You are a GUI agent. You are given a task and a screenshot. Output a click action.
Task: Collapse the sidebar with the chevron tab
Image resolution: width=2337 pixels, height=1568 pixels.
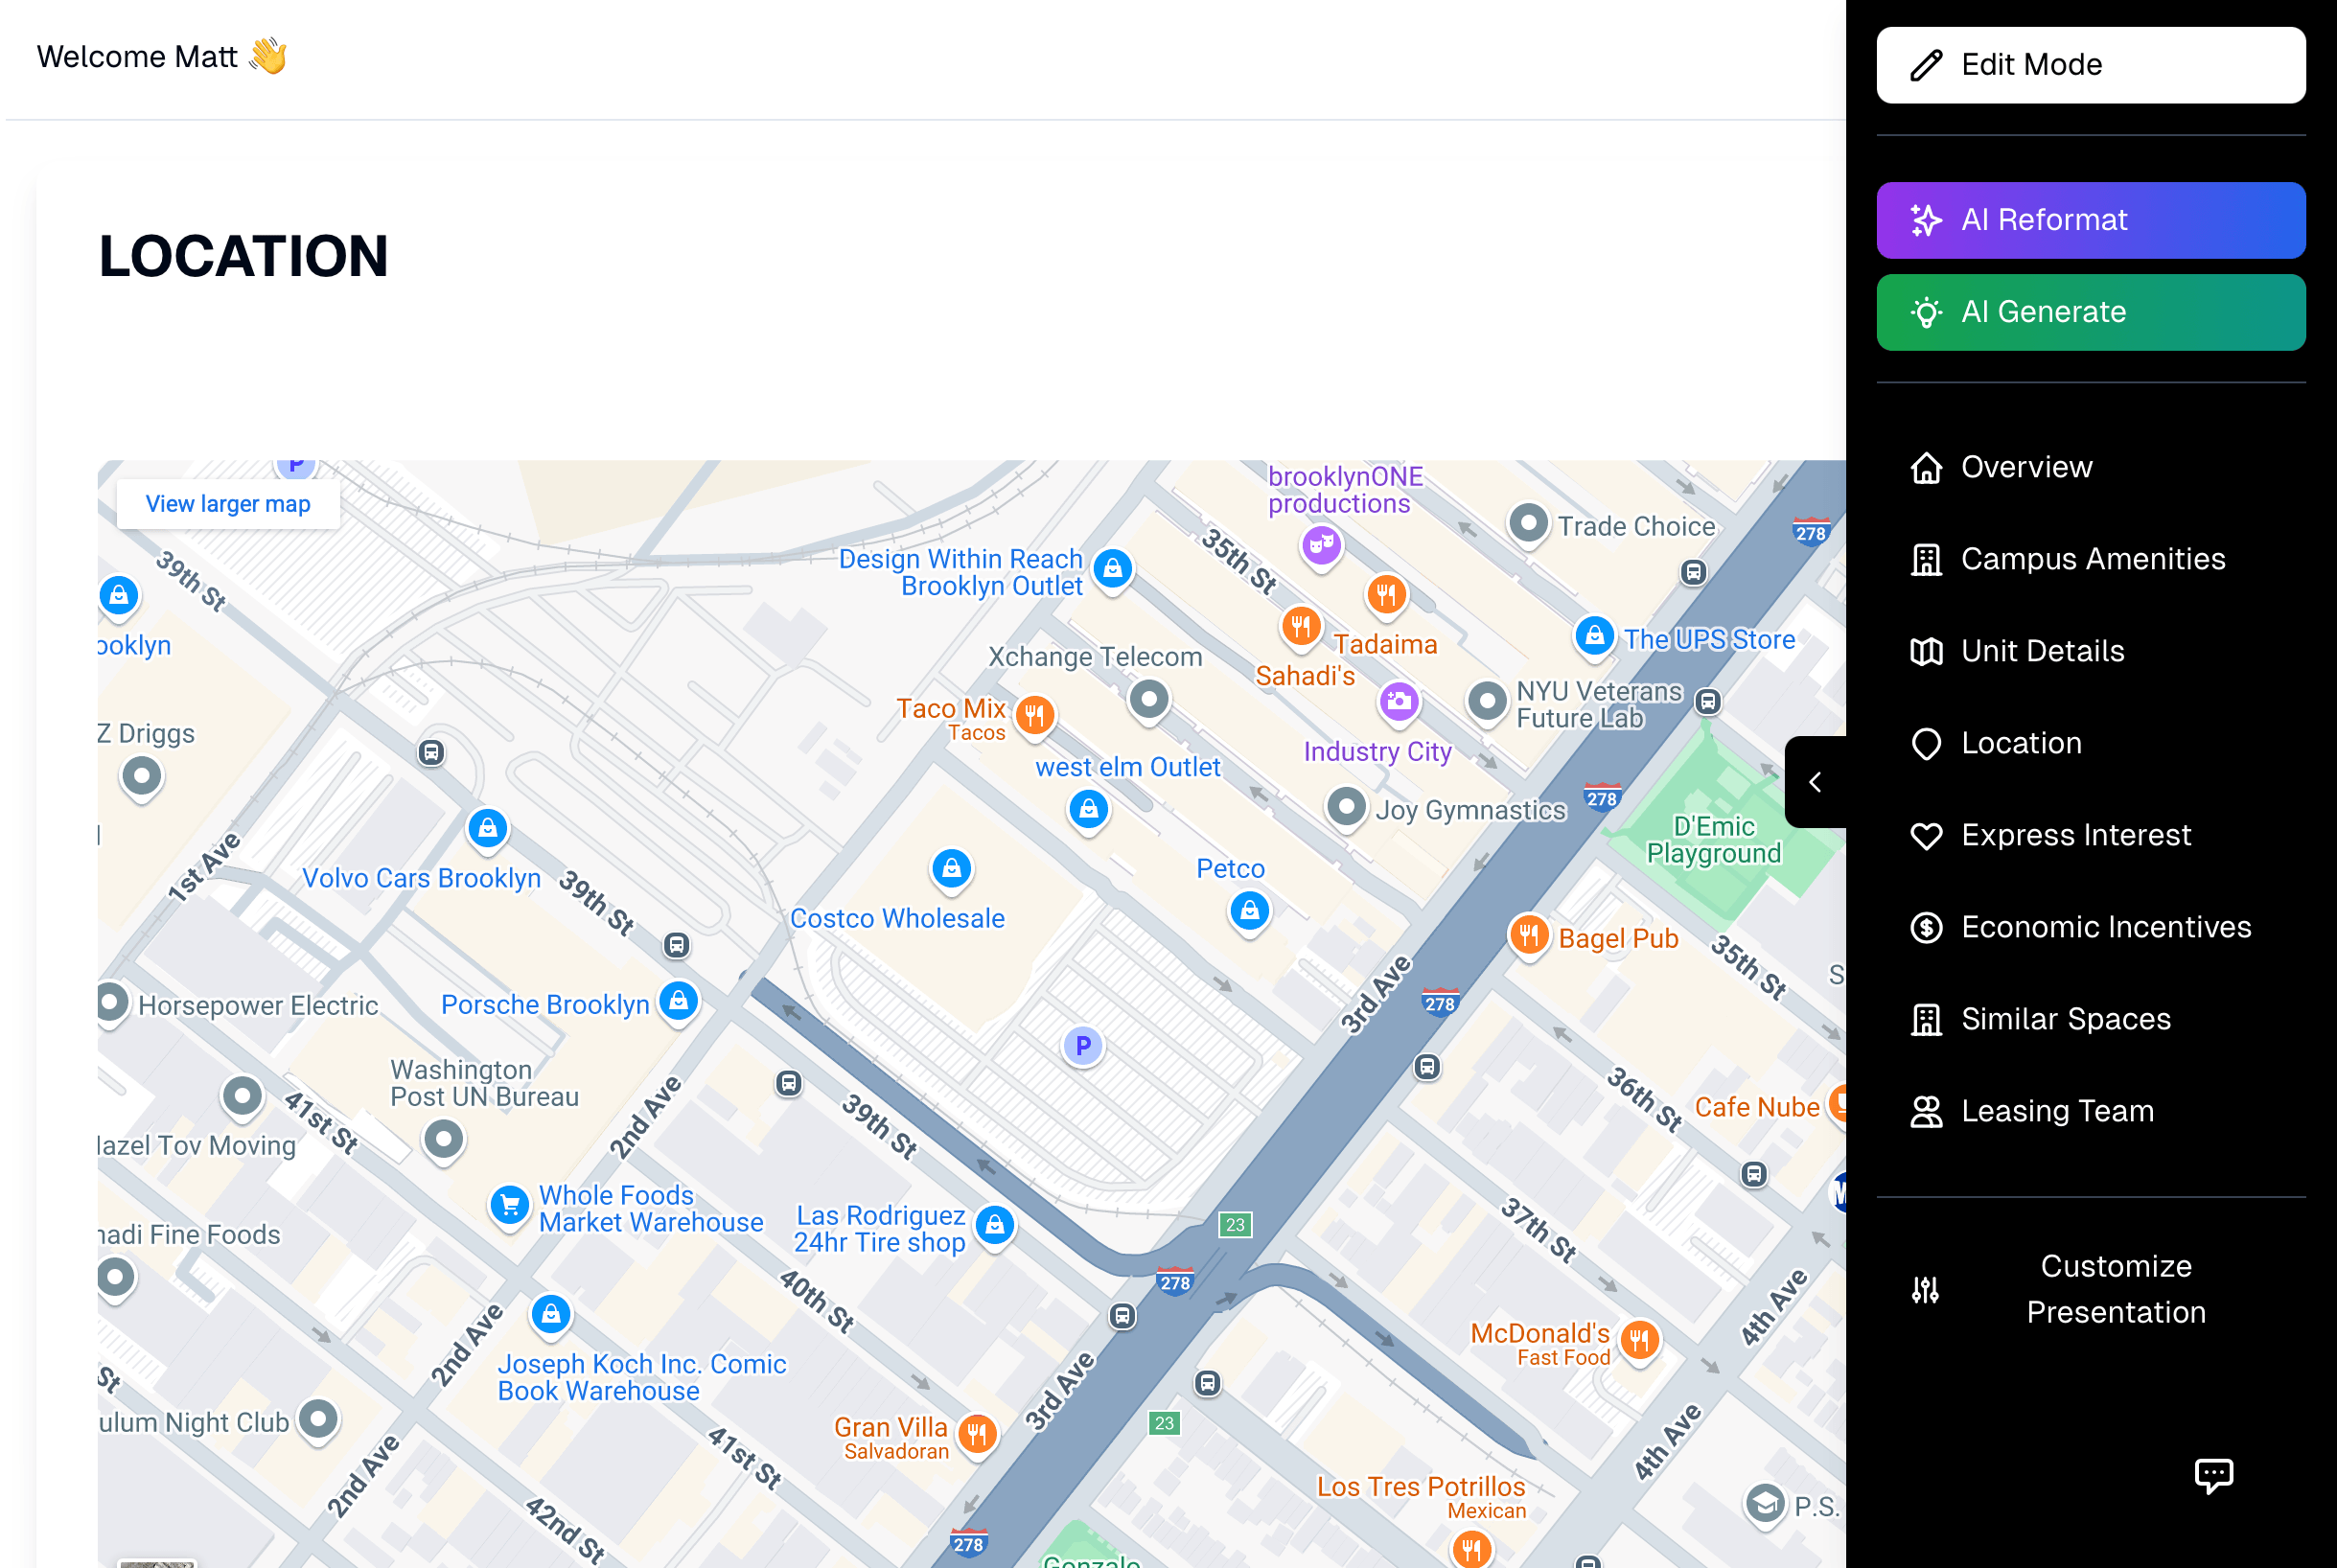coord(1815,782)
